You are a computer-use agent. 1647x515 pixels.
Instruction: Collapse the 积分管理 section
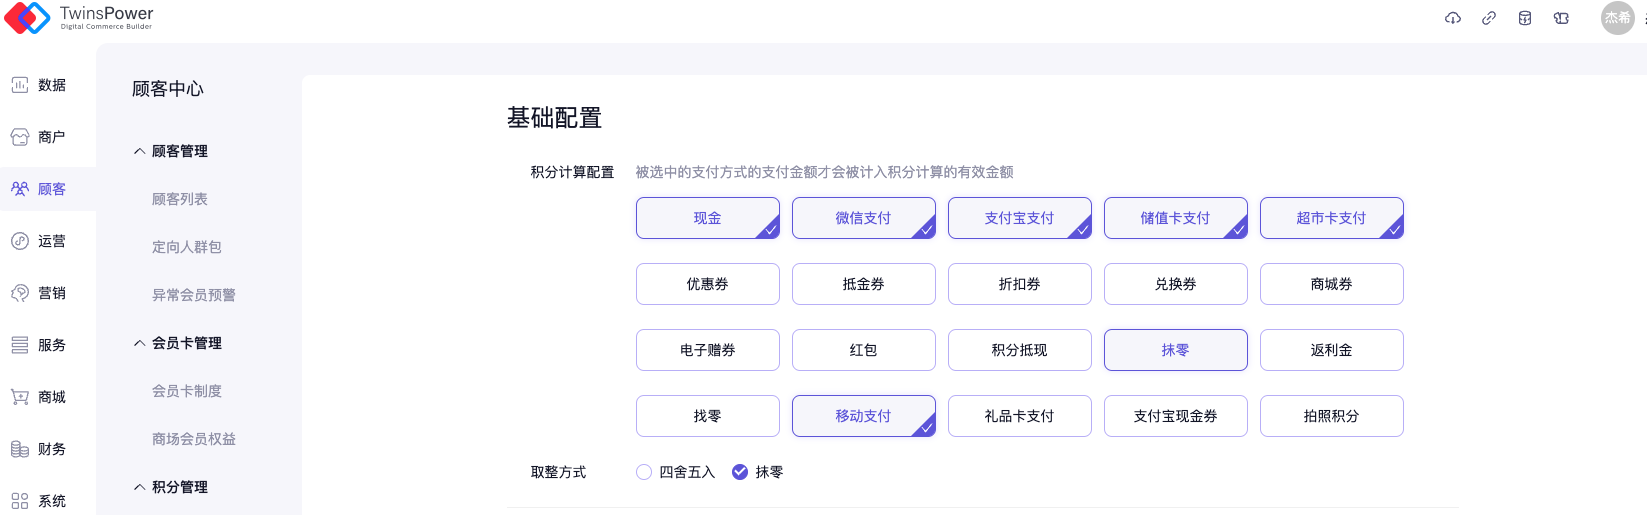point(140,487)
